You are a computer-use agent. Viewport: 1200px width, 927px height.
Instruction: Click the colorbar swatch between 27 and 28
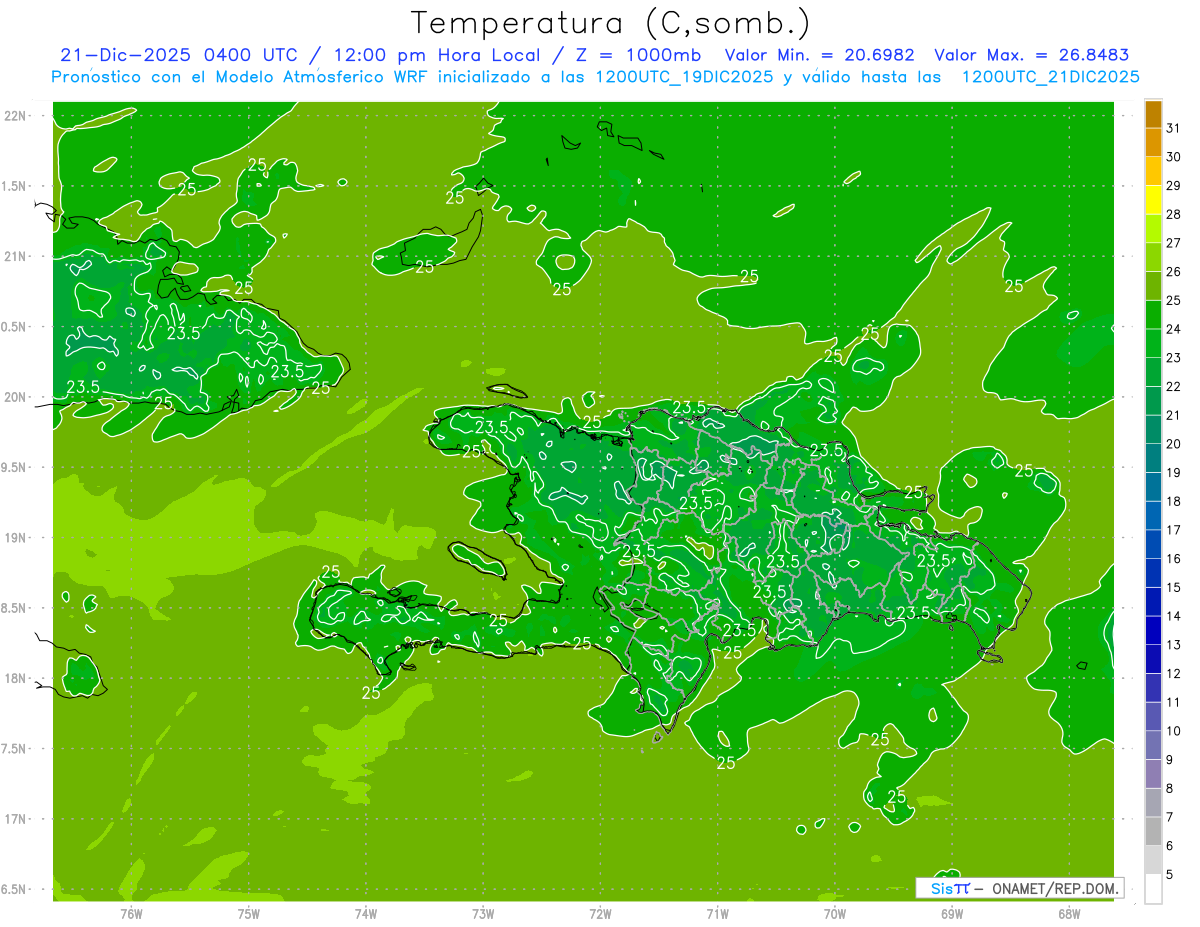(x=1153, y=228)
